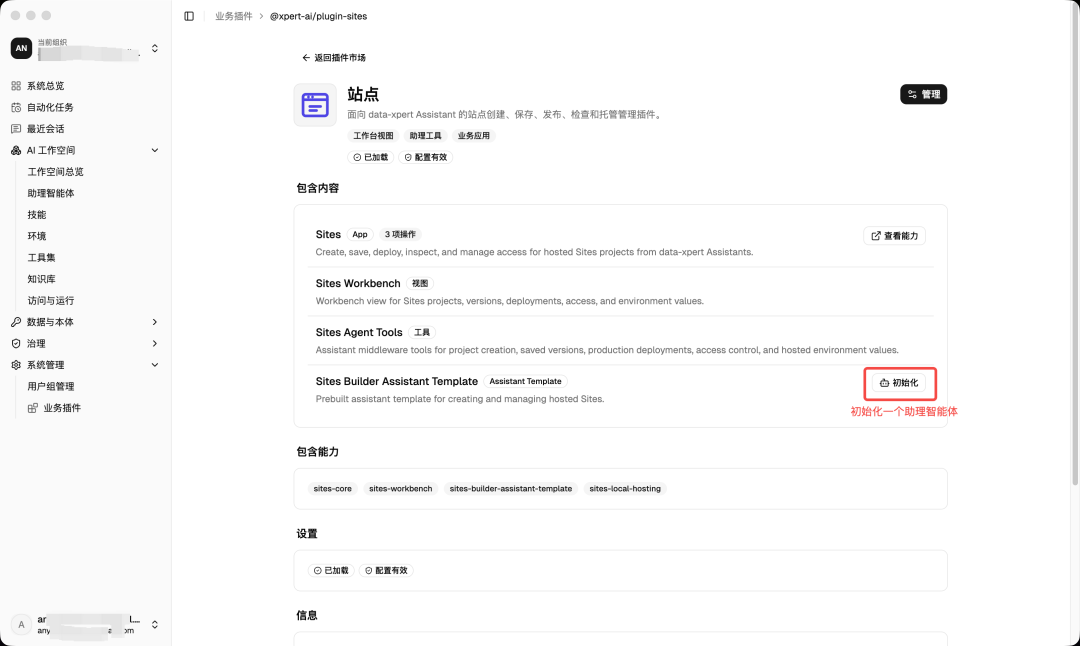Click the 数据与本体 key icon
Viewport: 1080px width, 646px height.
click(16, 322)
